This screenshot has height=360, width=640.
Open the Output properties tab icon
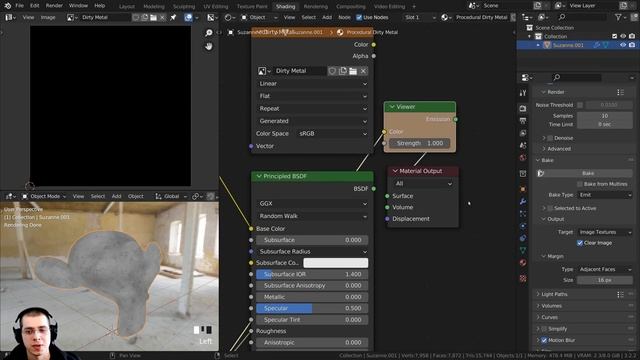click(x=523, y=121)
